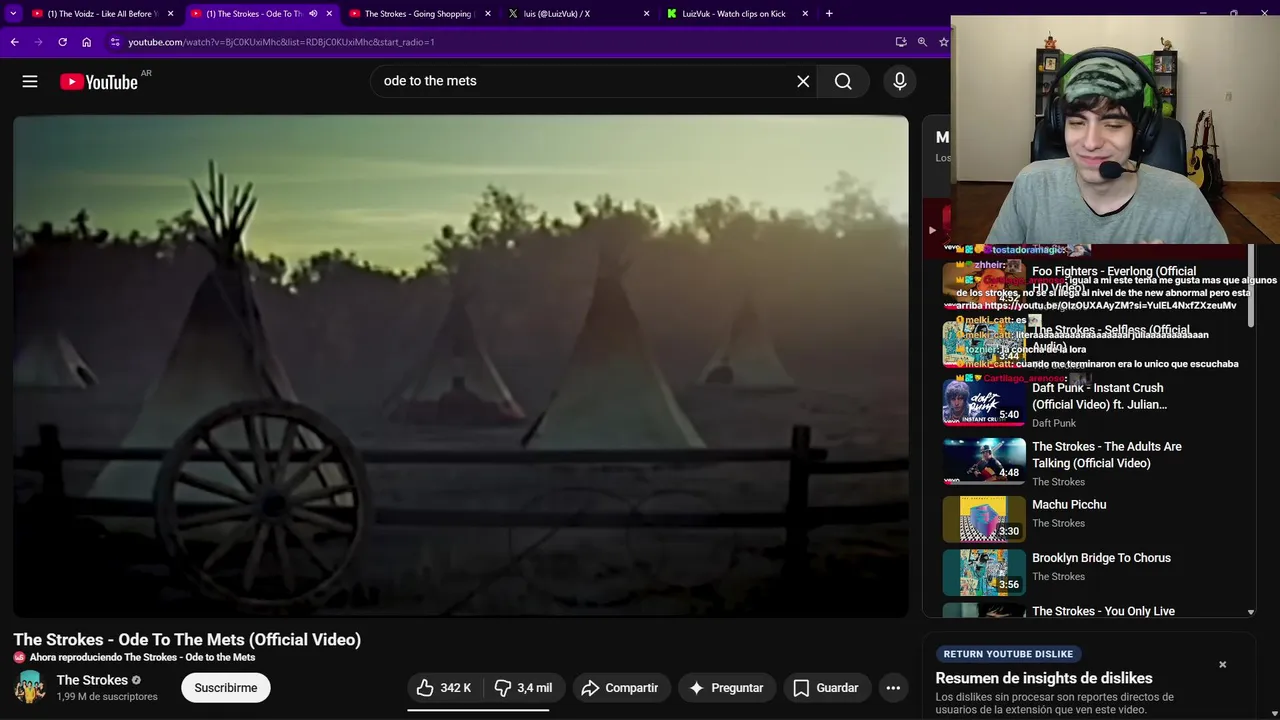This screenshot has height=720, width=1280.
Task: Close the Return YouTube Dislike panel
Action: (1222, 664)
